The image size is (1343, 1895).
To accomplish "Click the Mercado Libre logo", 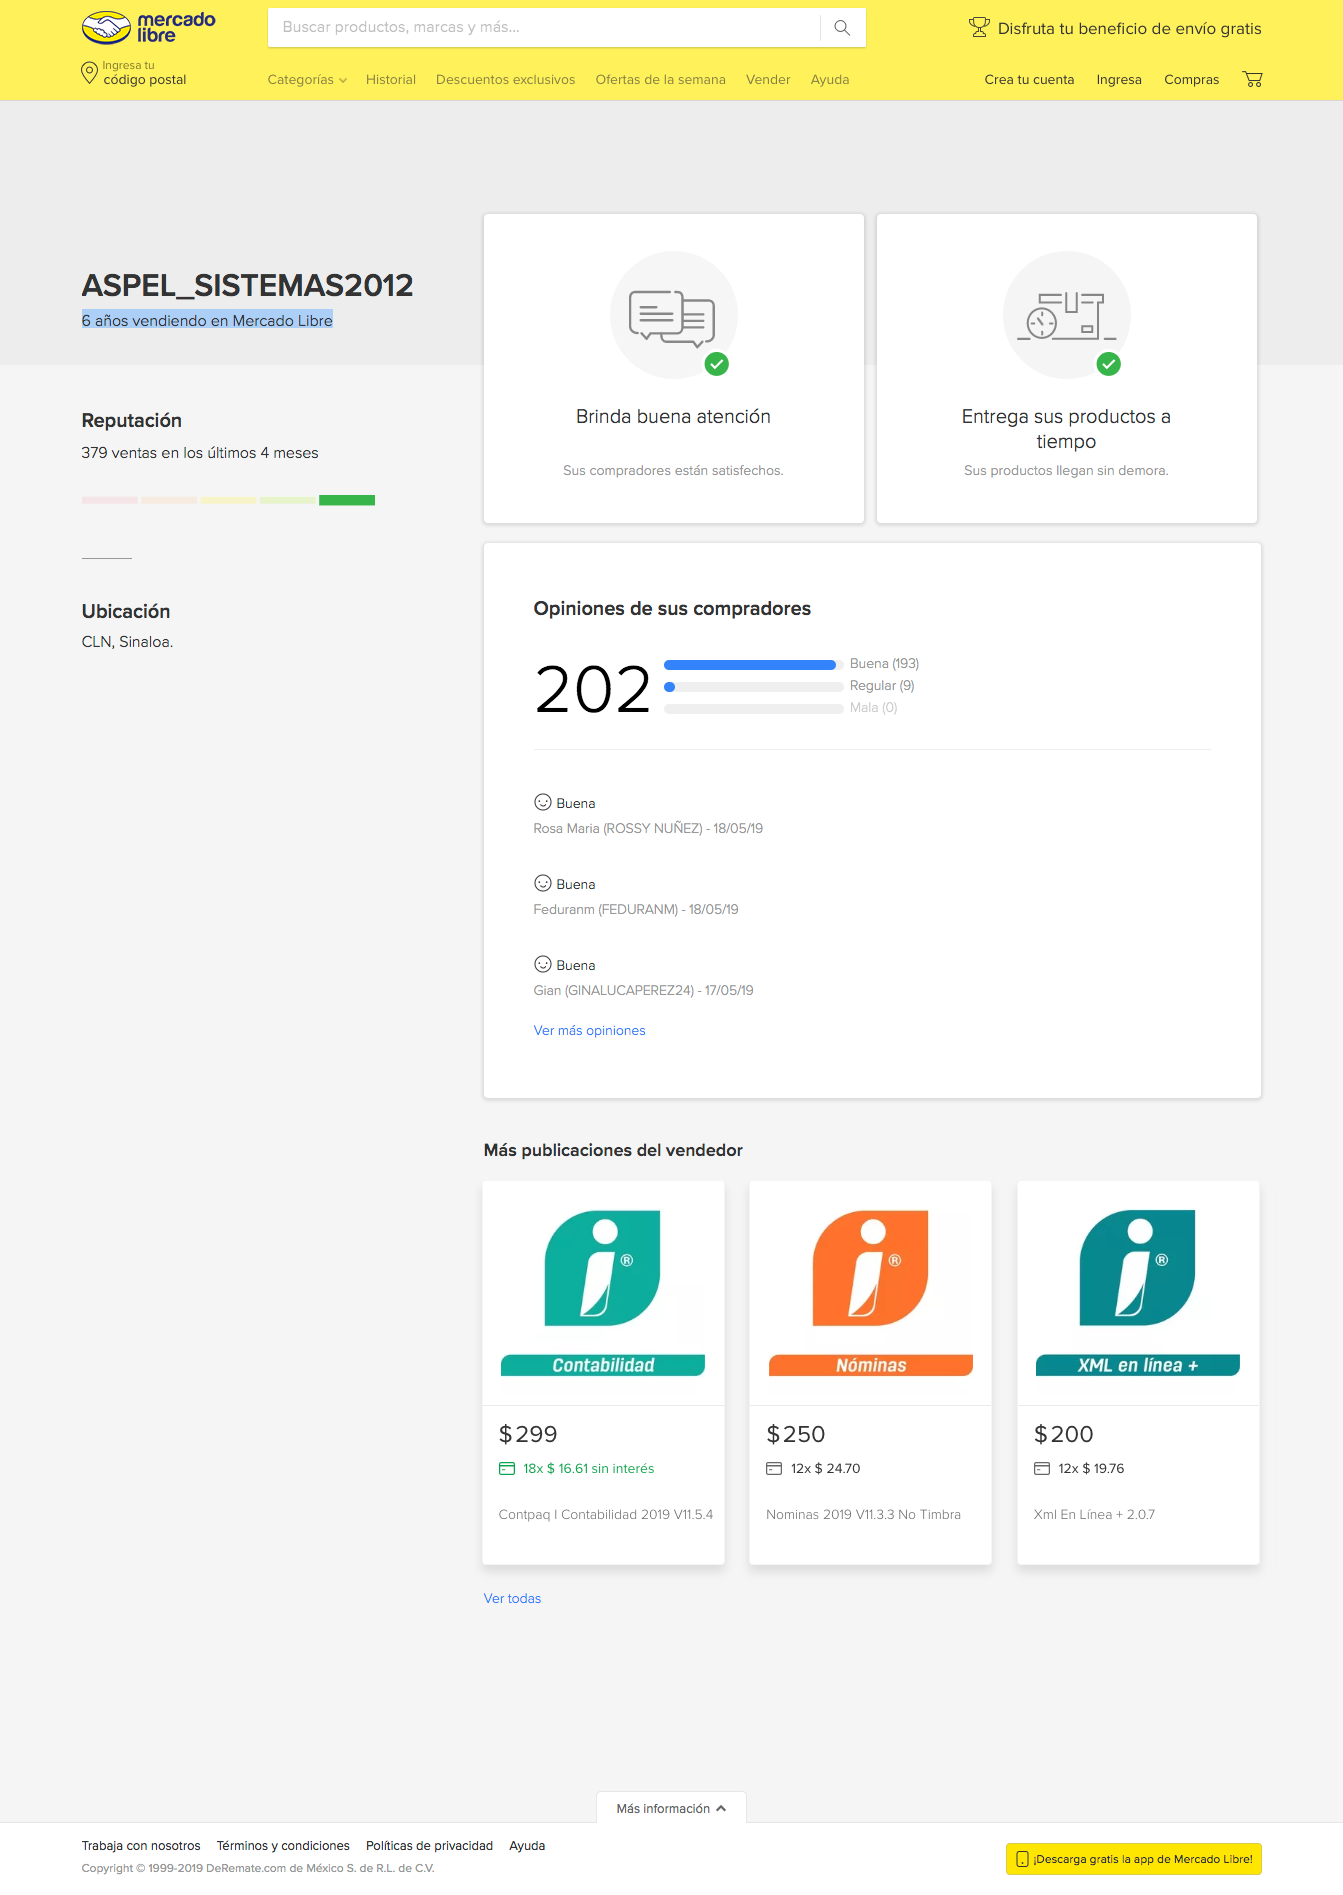I will tap(148, 28).
